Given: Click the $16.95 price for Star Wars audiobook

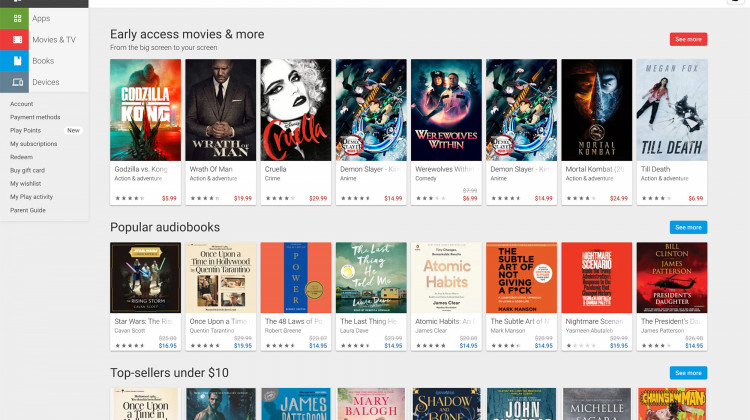Looking at the screenshot, I should (x=167, y=346).
